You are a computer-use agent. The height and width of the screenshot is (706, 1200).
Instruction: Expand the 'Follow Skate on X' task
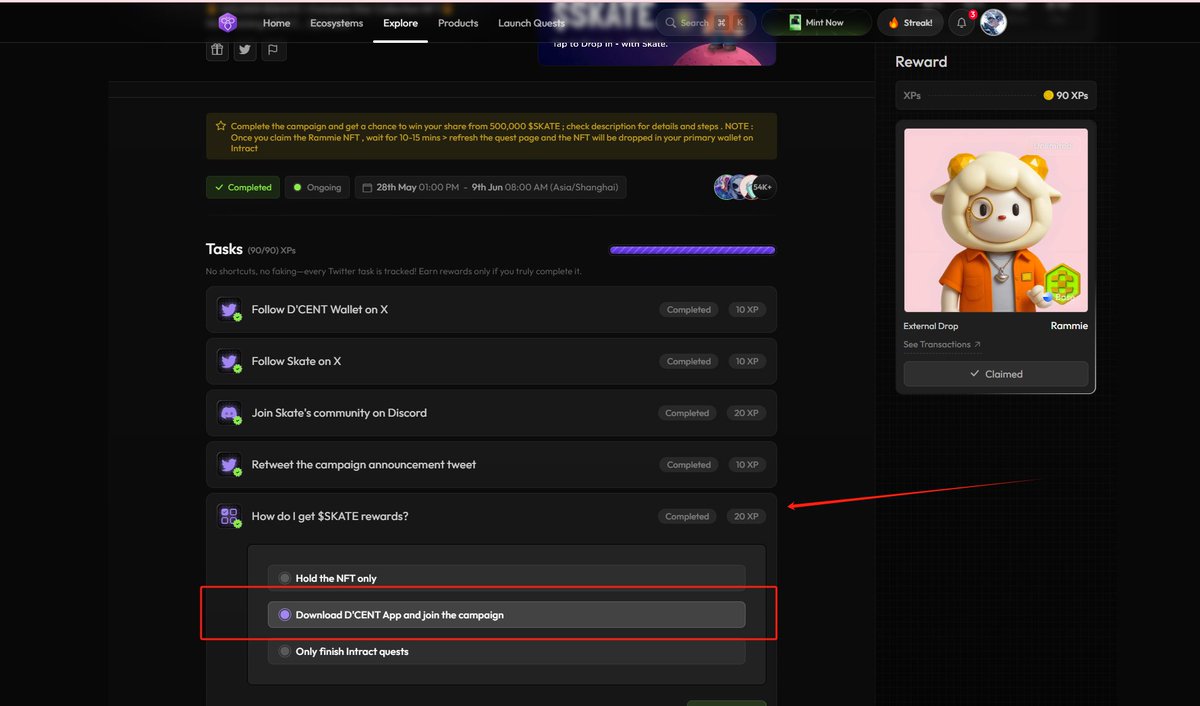(x=491, y=361)
